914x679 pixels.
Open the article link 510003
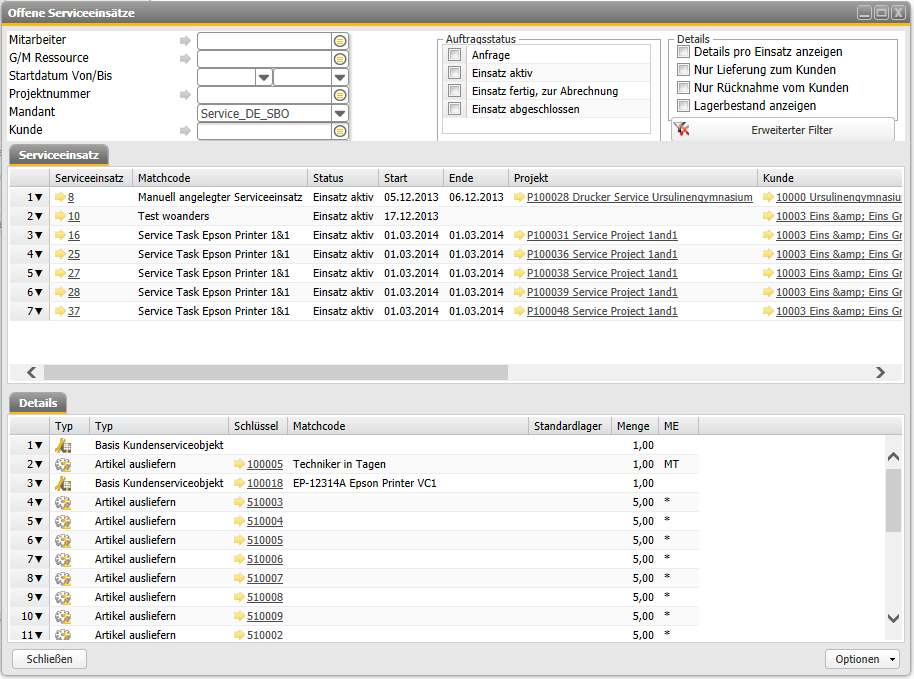264,503
